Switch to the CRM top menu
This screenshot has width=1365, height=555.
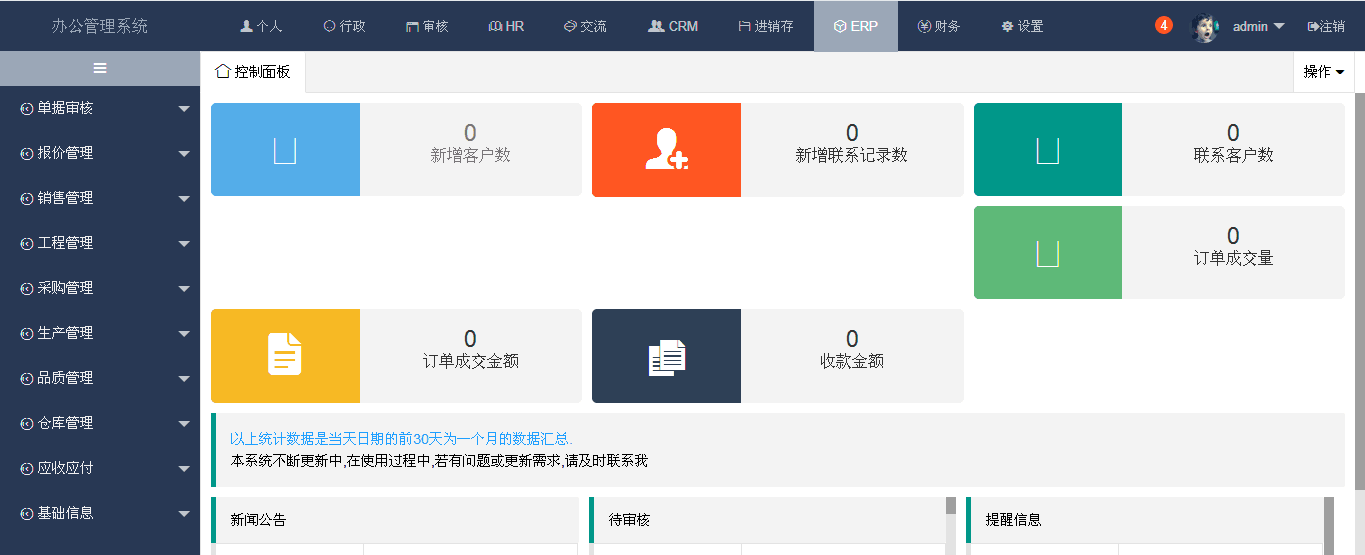click(673, 26)
